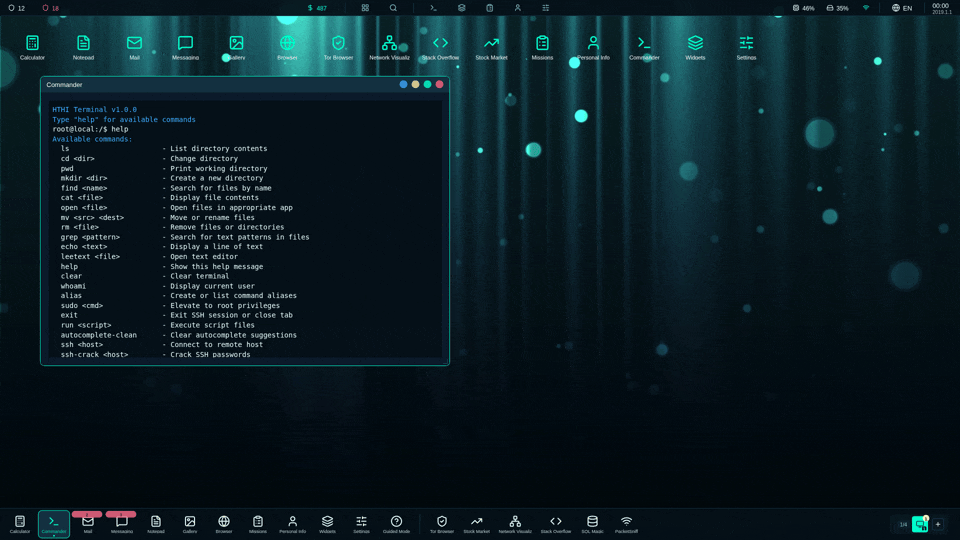Open the app grid in top bar
Screen dimensions: 960x540
point(365,8)
